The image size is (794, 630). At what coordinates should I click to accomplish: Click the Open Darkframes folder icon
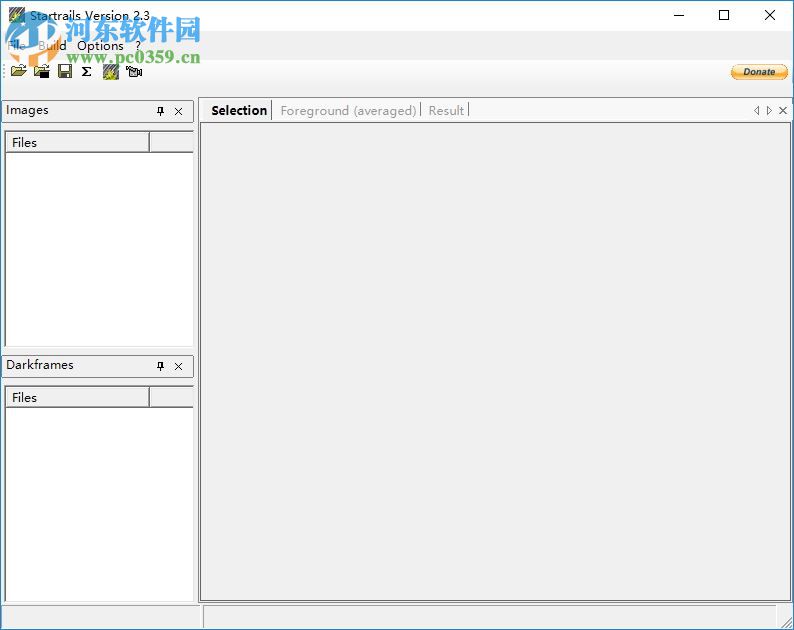point(42,71)
